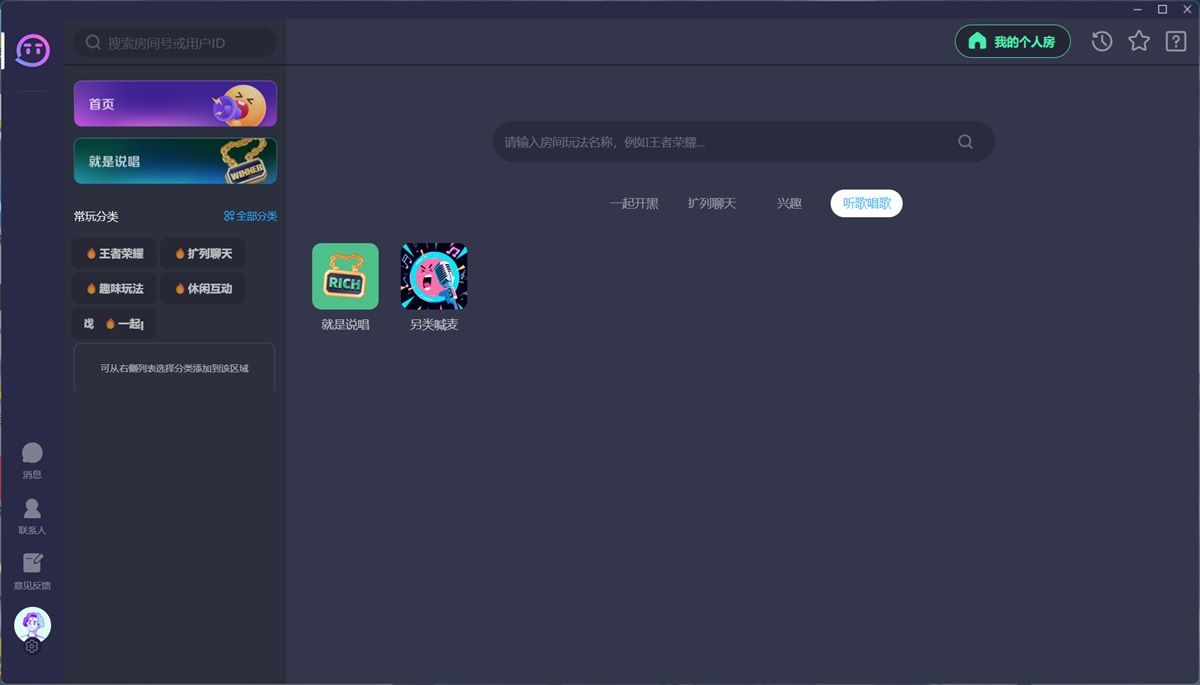The image size is (1200, 685).
Task: Click the search magnifier in room search box
Action: [965, 142]
